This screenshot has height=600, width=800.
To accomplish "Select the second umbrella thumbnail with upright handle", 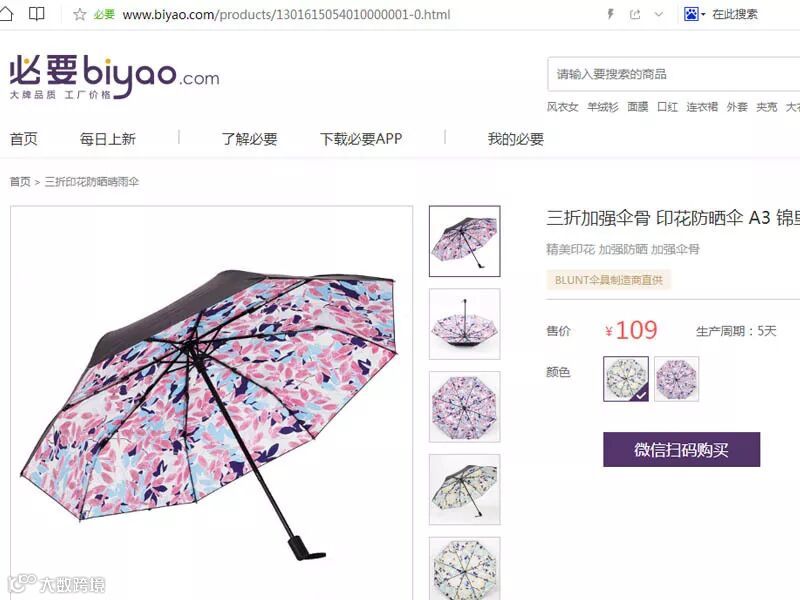I will pyautogui.click(x=465, y=324).
